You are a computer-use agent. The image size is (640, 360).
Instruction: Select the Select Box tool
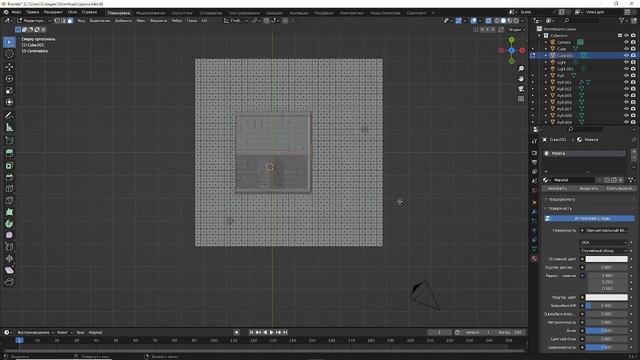[x=9, y=42]
